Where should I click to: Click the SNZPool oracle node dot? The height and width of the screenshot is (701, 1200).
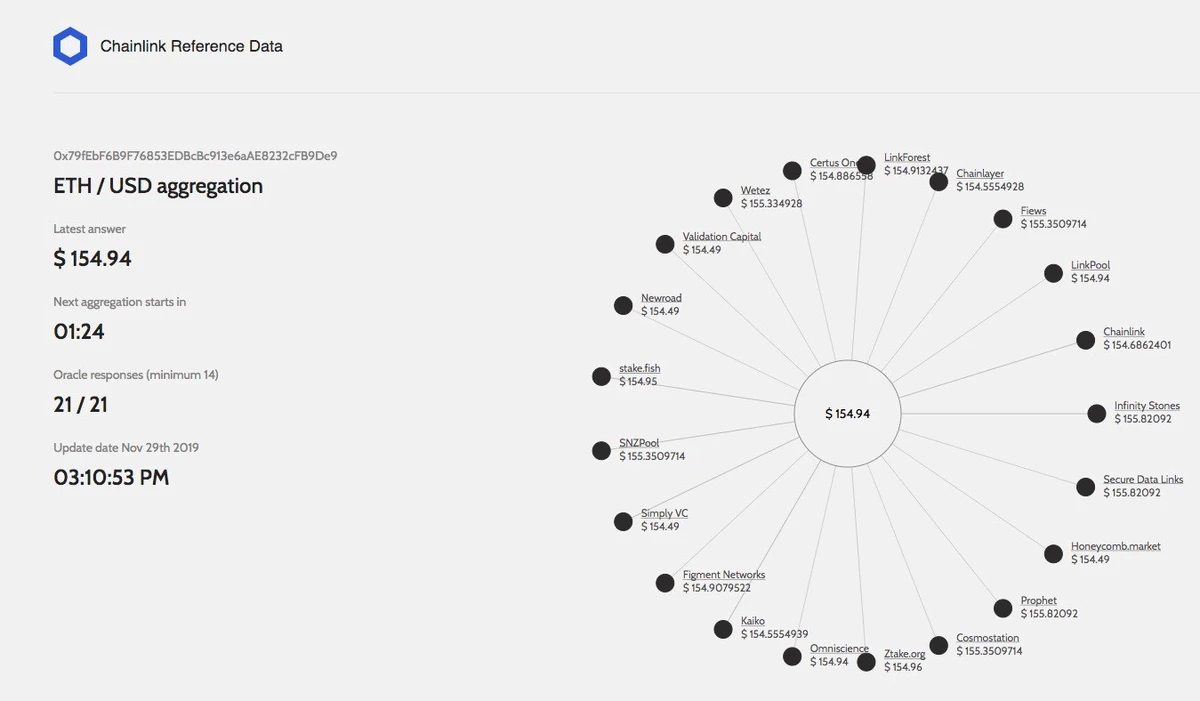601,451
